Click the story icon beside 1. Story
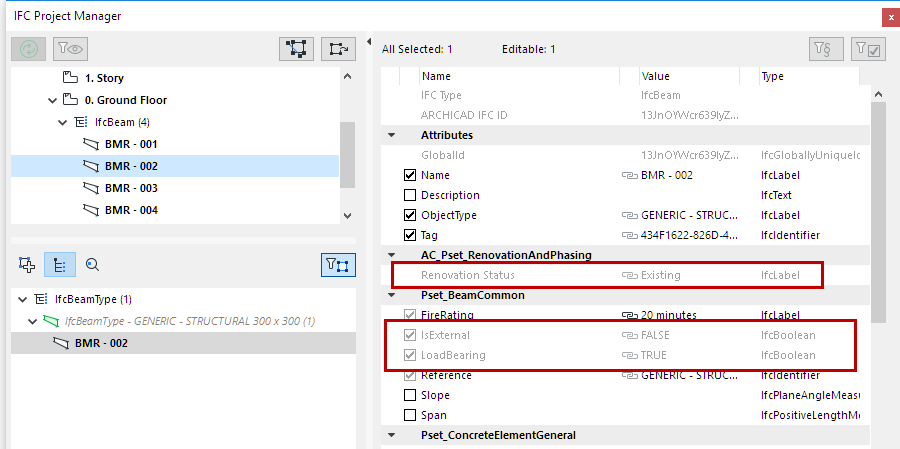The height and width of the screenshot is (449, 900). click(x=71, y=78)
